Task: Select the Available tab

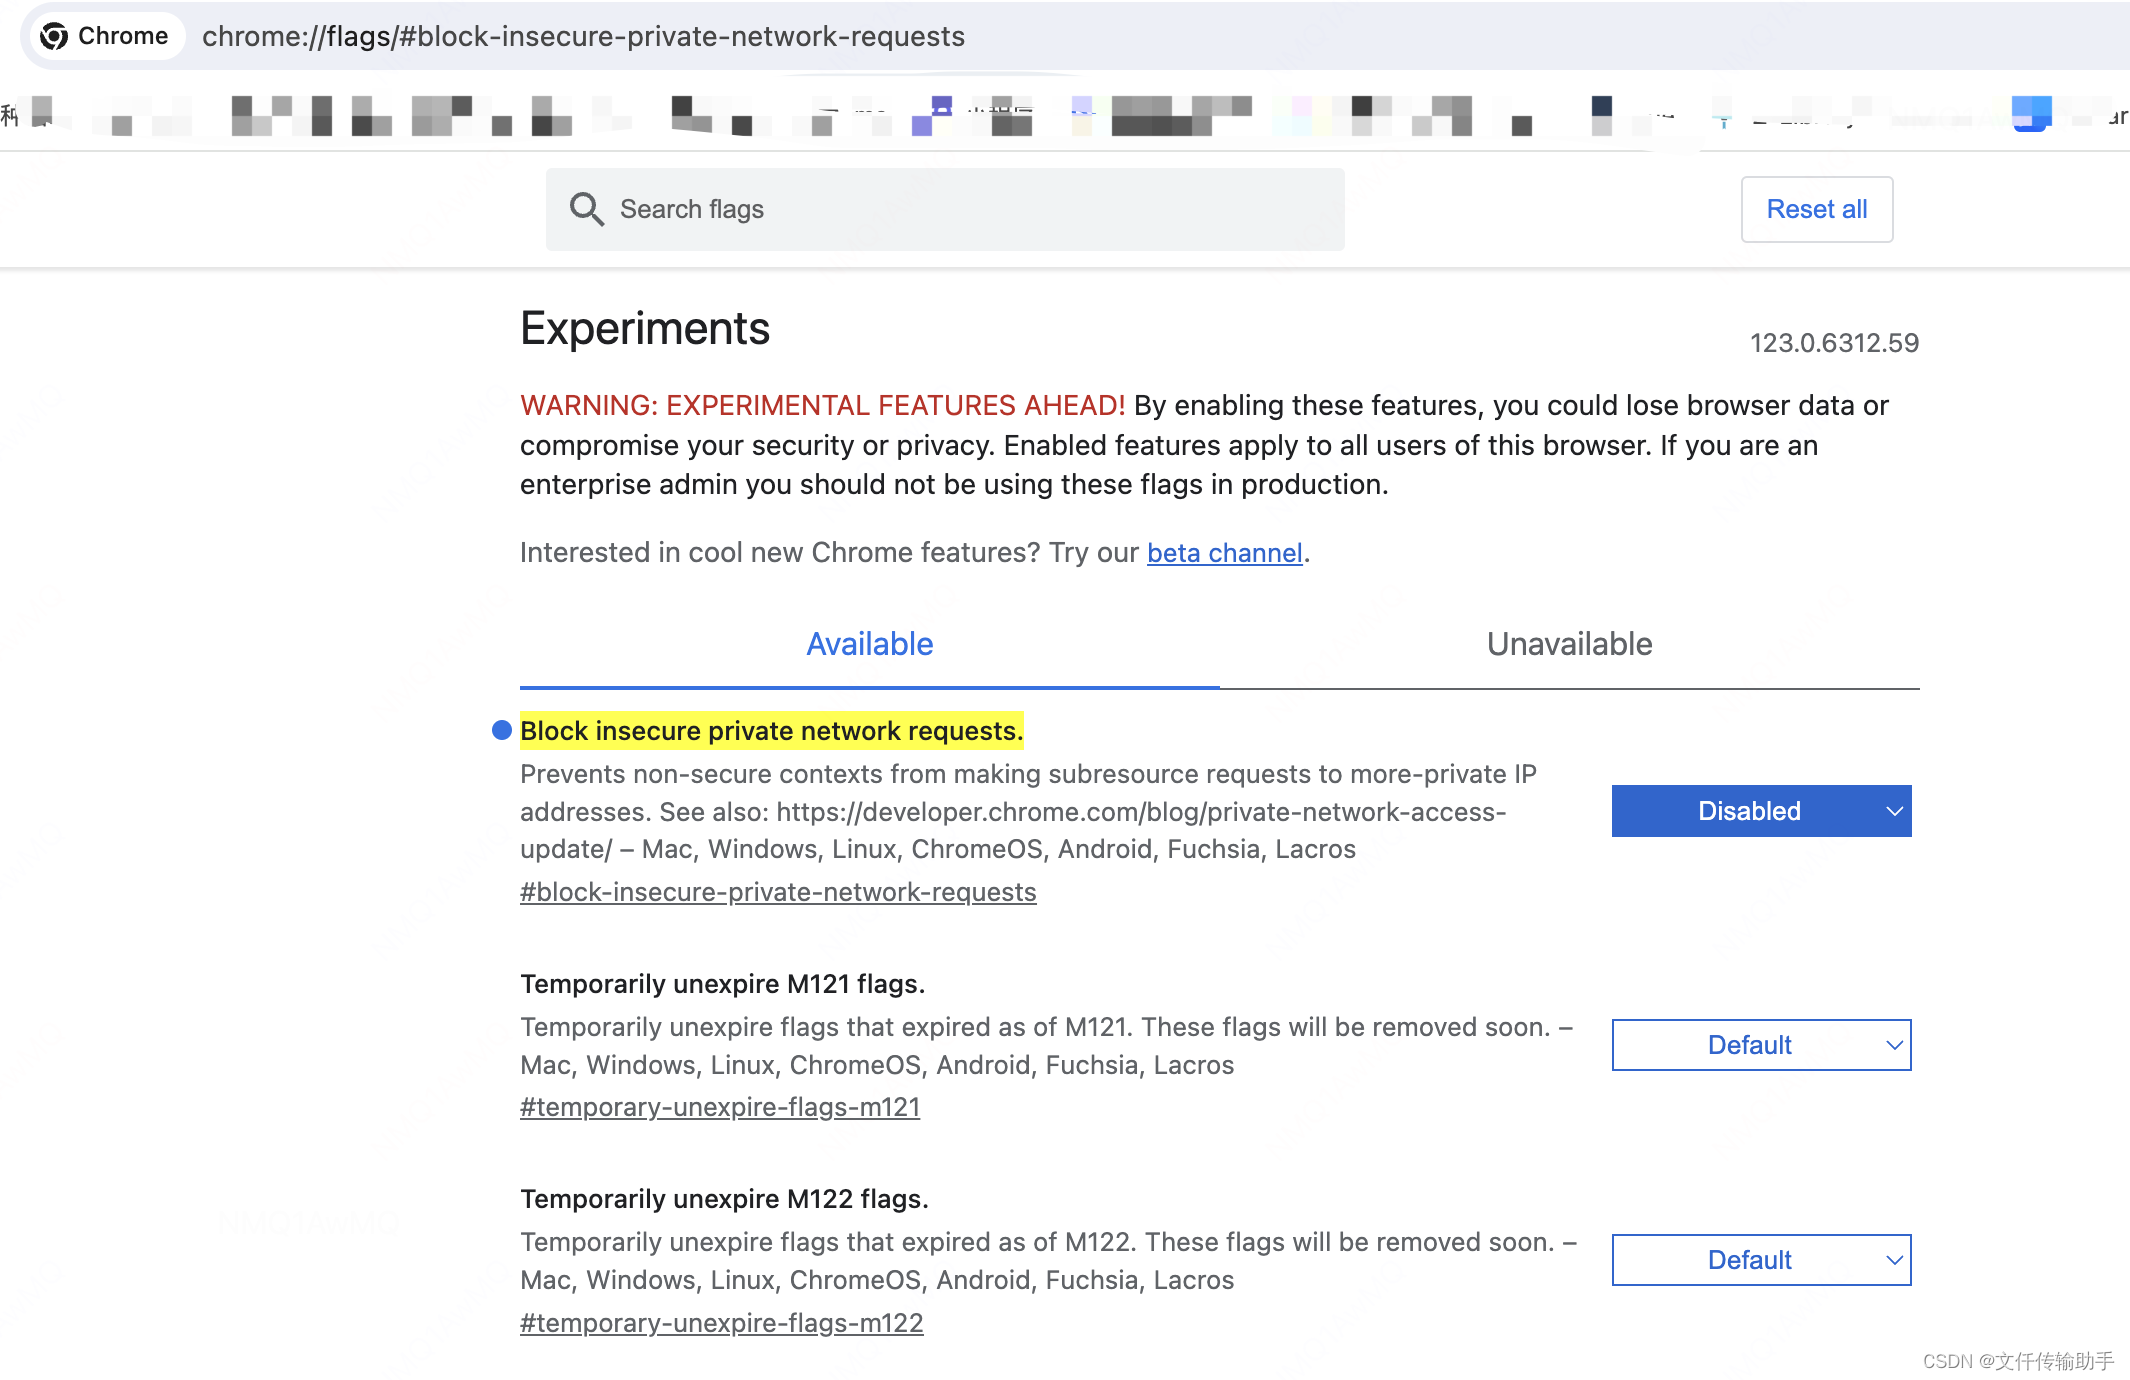Action: point(869,644)
